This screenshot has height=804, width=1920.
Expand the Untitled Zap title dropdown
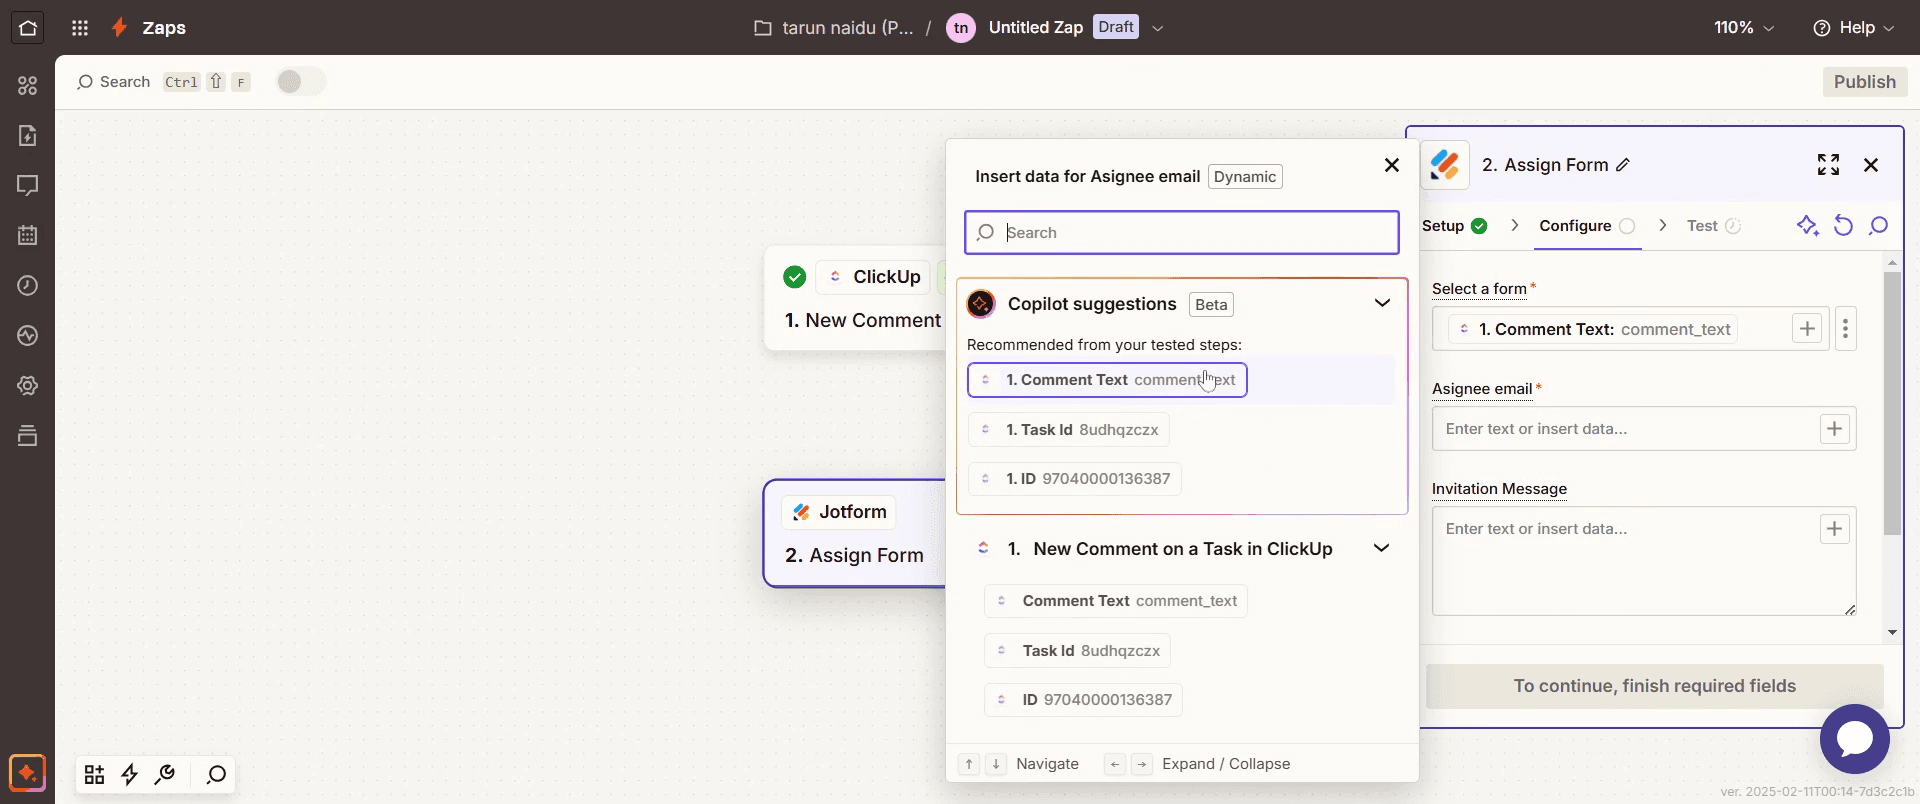(1158, 28)
